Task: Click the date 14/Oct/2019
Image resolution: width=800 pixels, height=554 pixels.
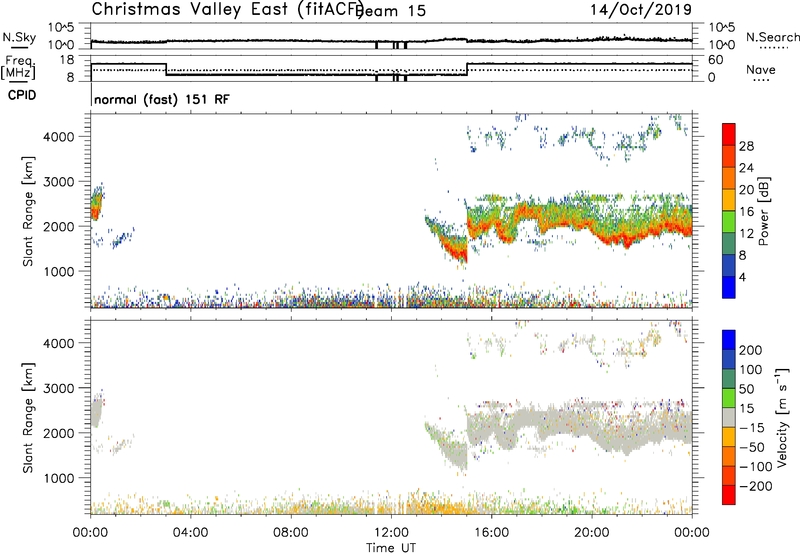Action: click(641, 9)
